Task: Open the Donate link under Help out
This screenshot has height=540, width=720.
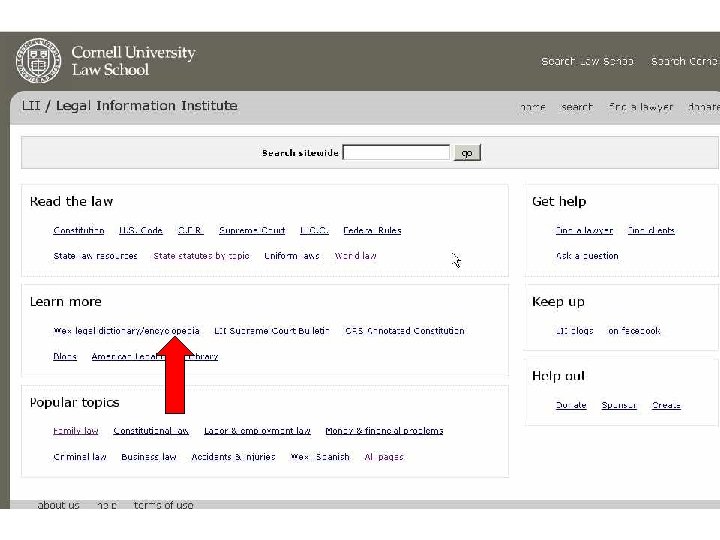Action: coord(571,405)
